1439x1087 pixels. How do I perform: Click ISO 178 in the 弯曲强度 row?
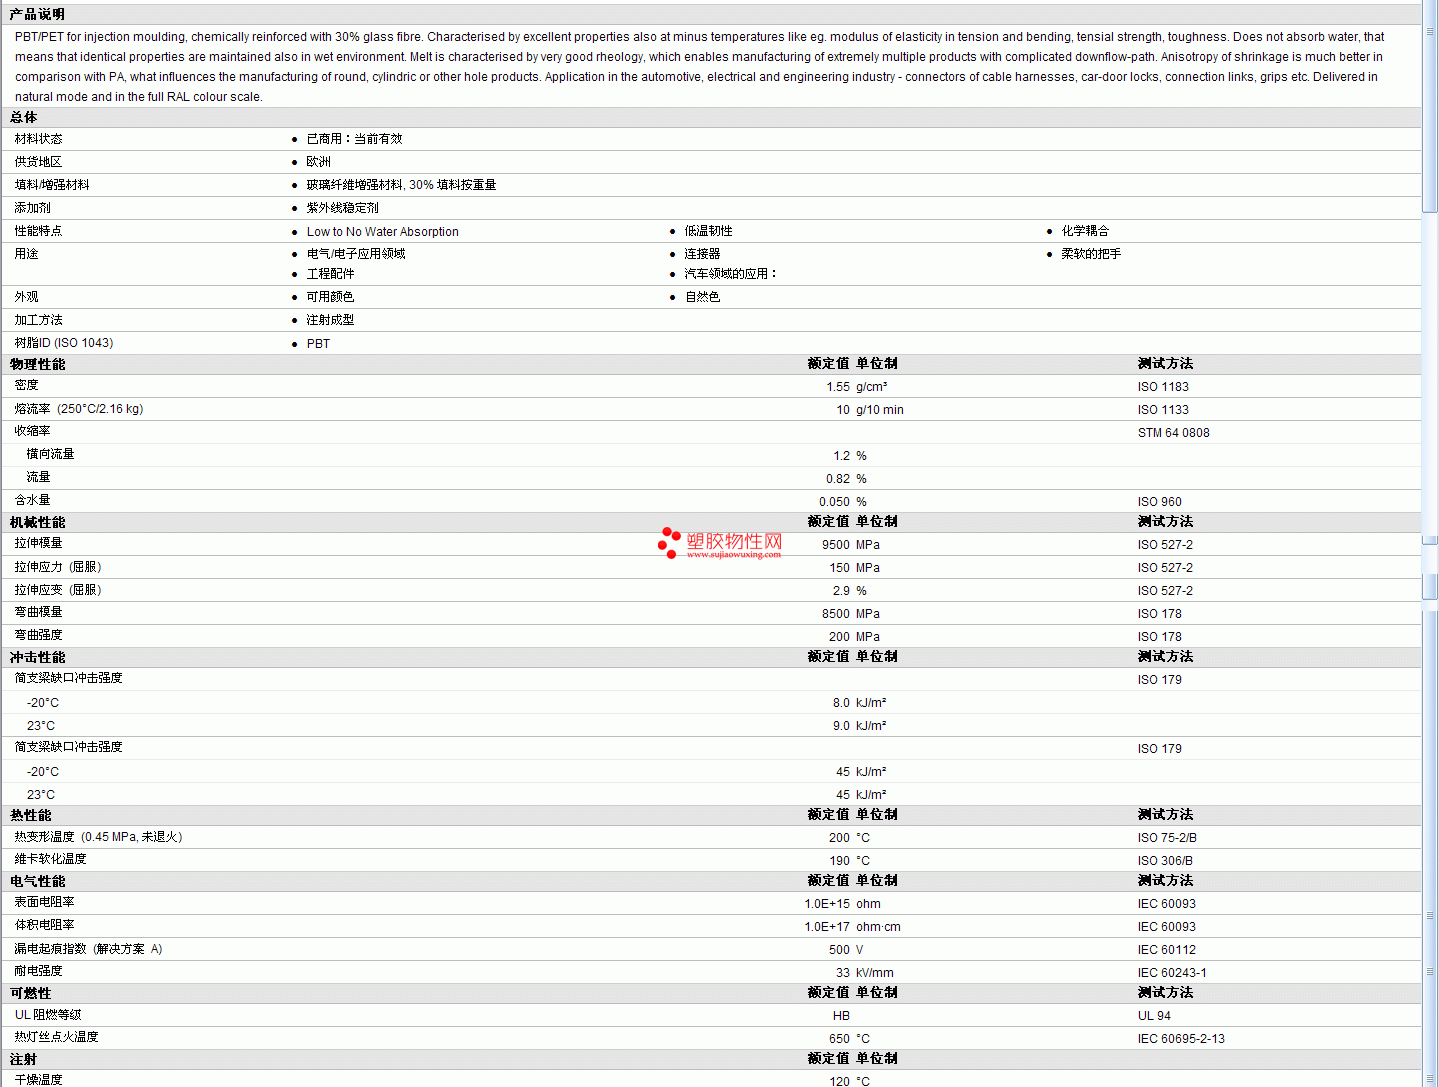tap(1160, 637)
